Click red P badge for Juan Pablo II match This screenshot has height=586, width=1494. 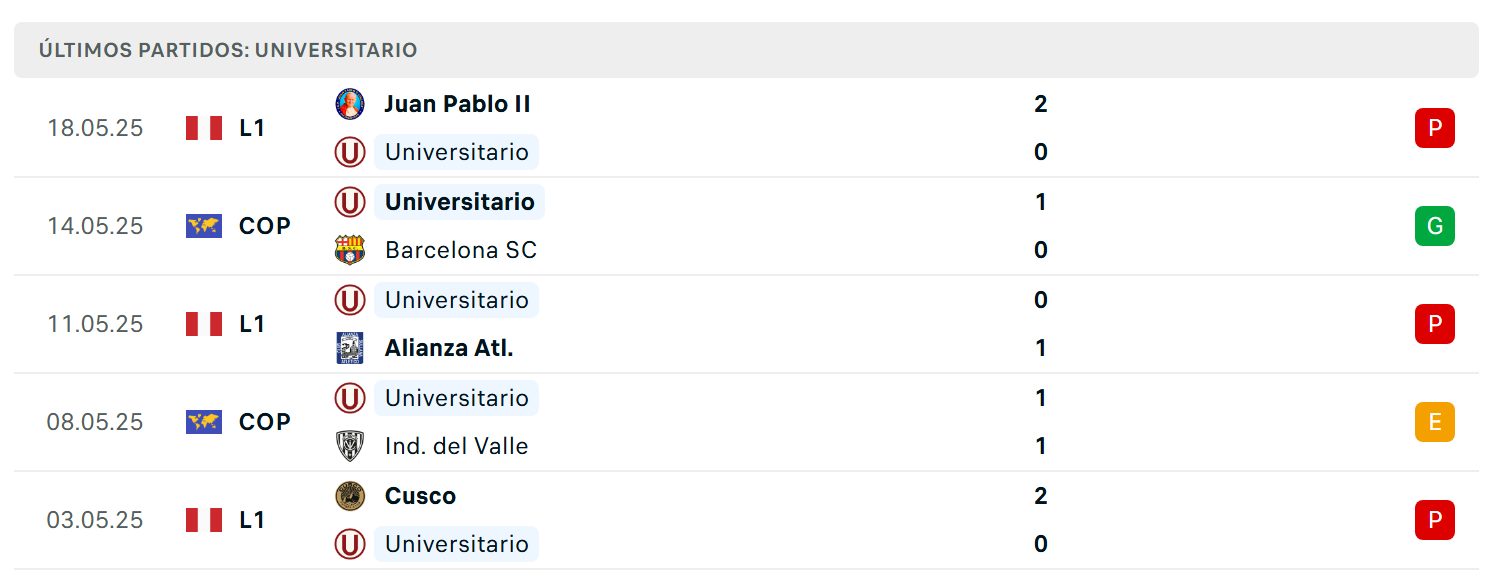(1435, 128)
